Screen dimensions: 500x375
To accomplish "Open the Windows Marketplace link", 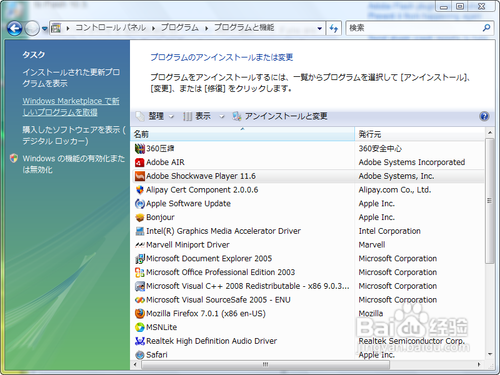I will 71,107.
